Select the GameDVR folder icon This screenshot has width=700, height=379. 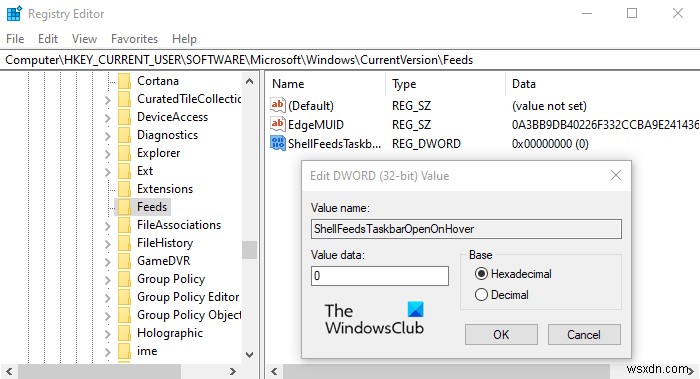[125, 261]
